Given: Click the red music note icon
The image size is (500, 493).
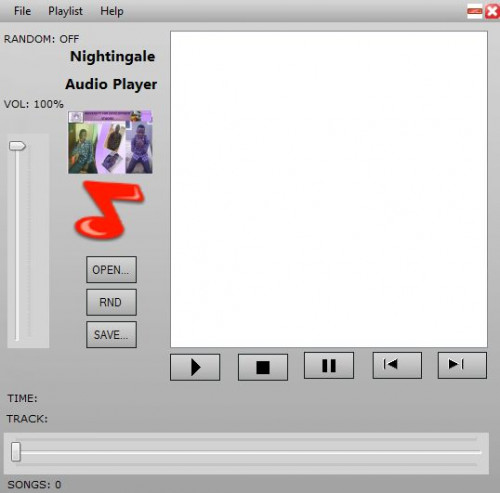Looking at the screenshot, I should pyautogui.click(x=109, y=210).
